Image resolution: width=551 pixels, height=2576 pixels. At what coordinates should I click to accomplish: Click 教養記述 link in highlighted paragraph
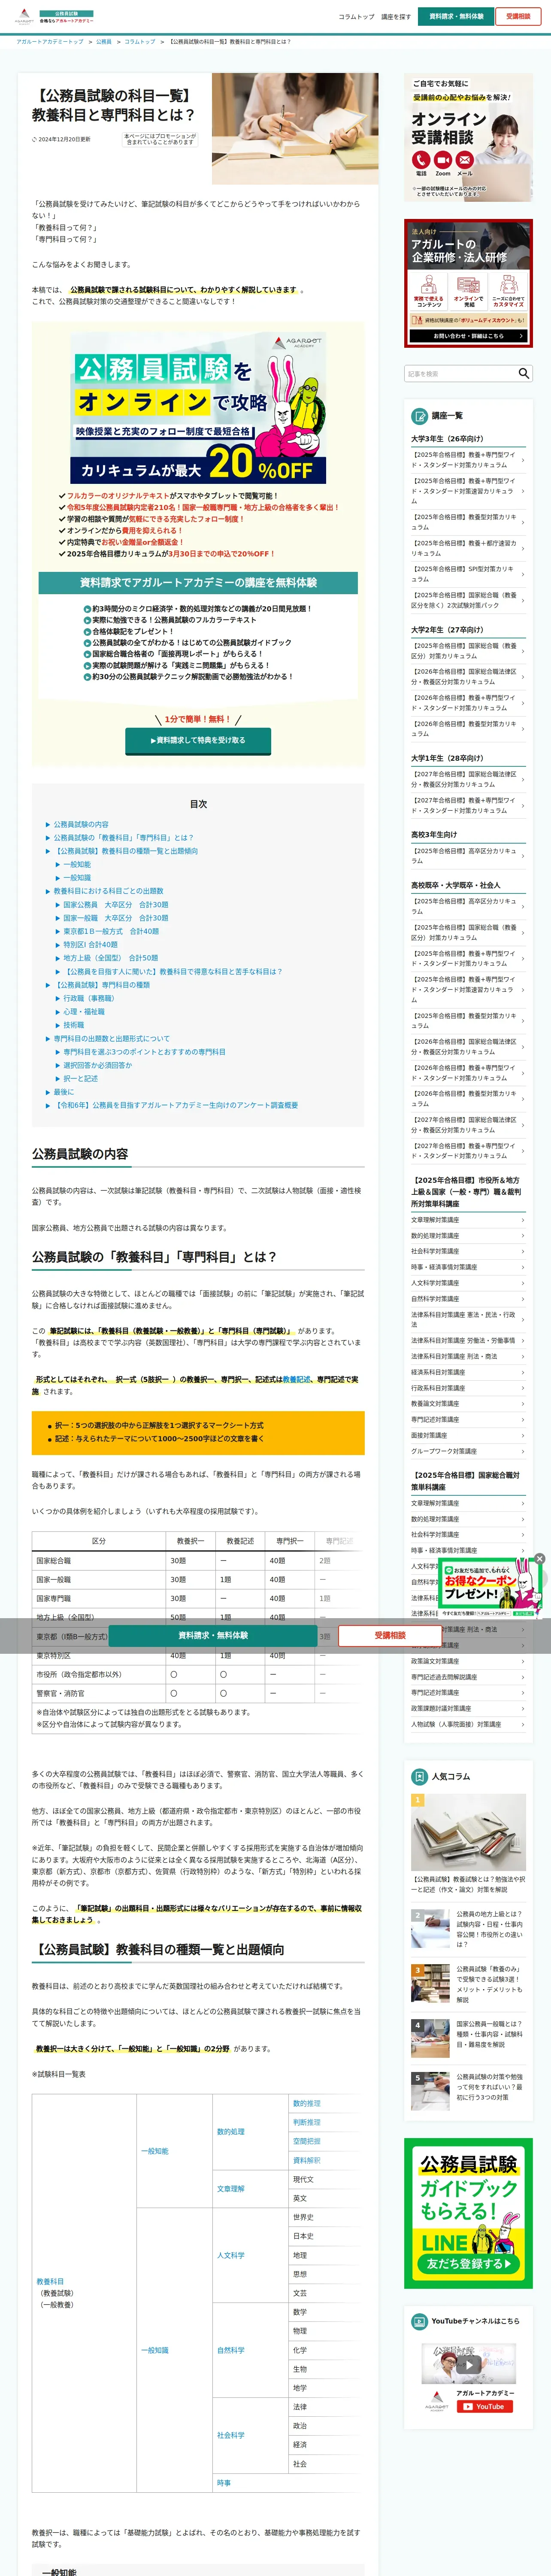coord(296,1379)
